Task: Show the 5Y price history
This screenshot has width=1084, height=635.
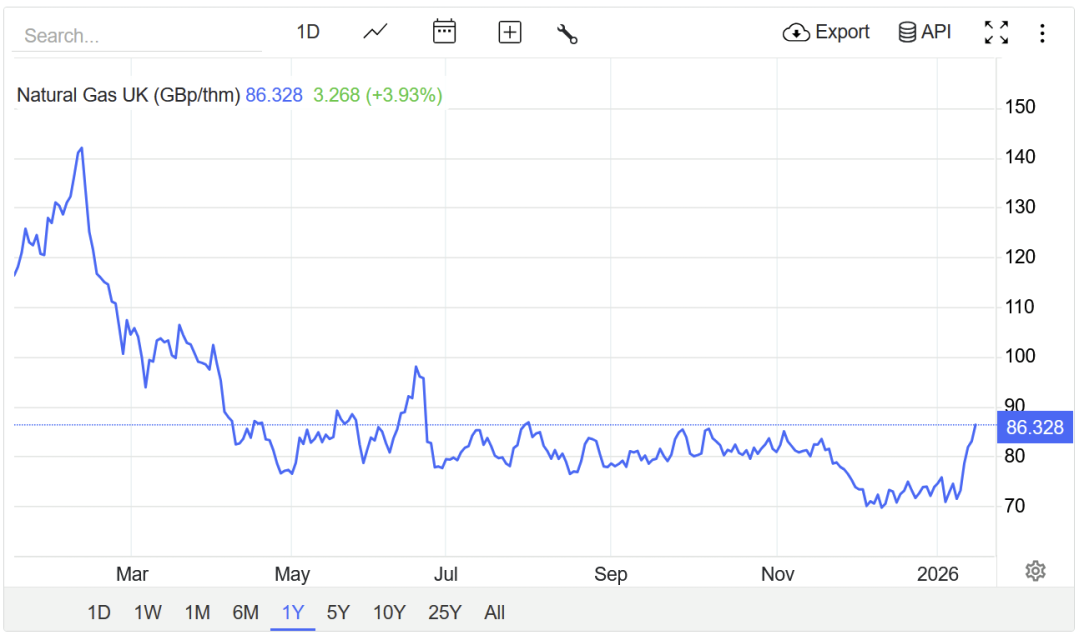Action: pyautogui.click(x=338, y=612)
